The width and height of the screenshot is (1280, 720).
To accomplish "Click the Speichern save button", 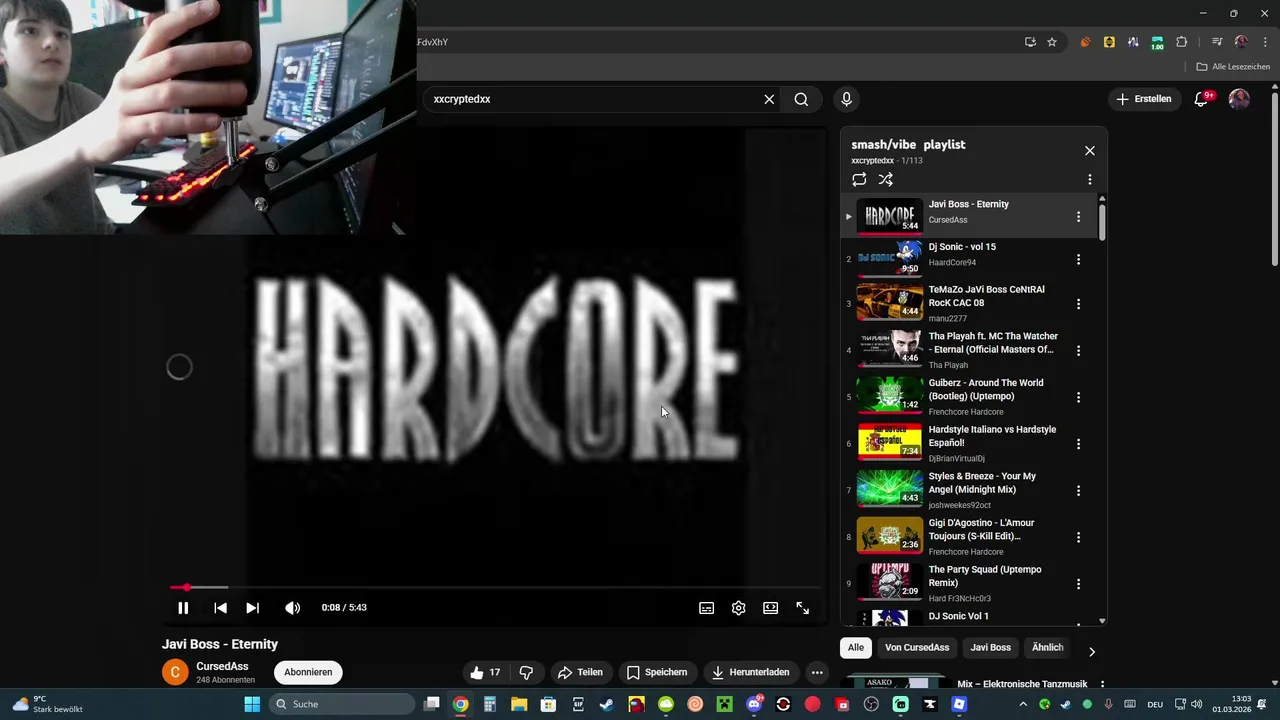I will tap(656, 673).
